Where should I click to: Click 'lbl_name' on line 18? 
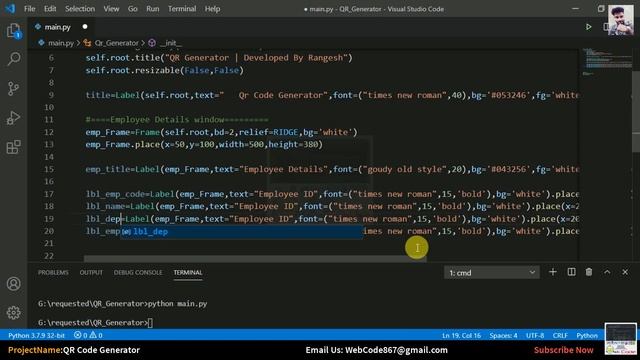pos(105,207)
